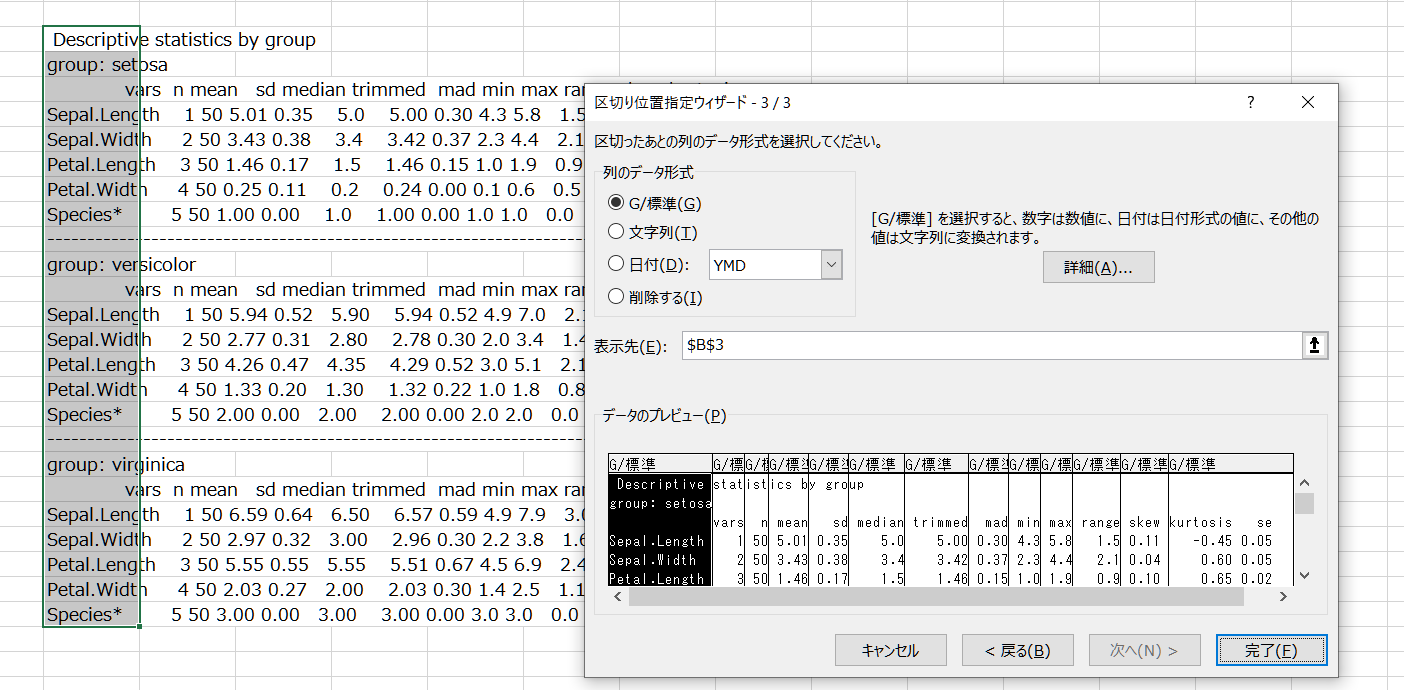
Task: Click 完了(F) to finish the wizard
Action: click(x=1271, y=649)
